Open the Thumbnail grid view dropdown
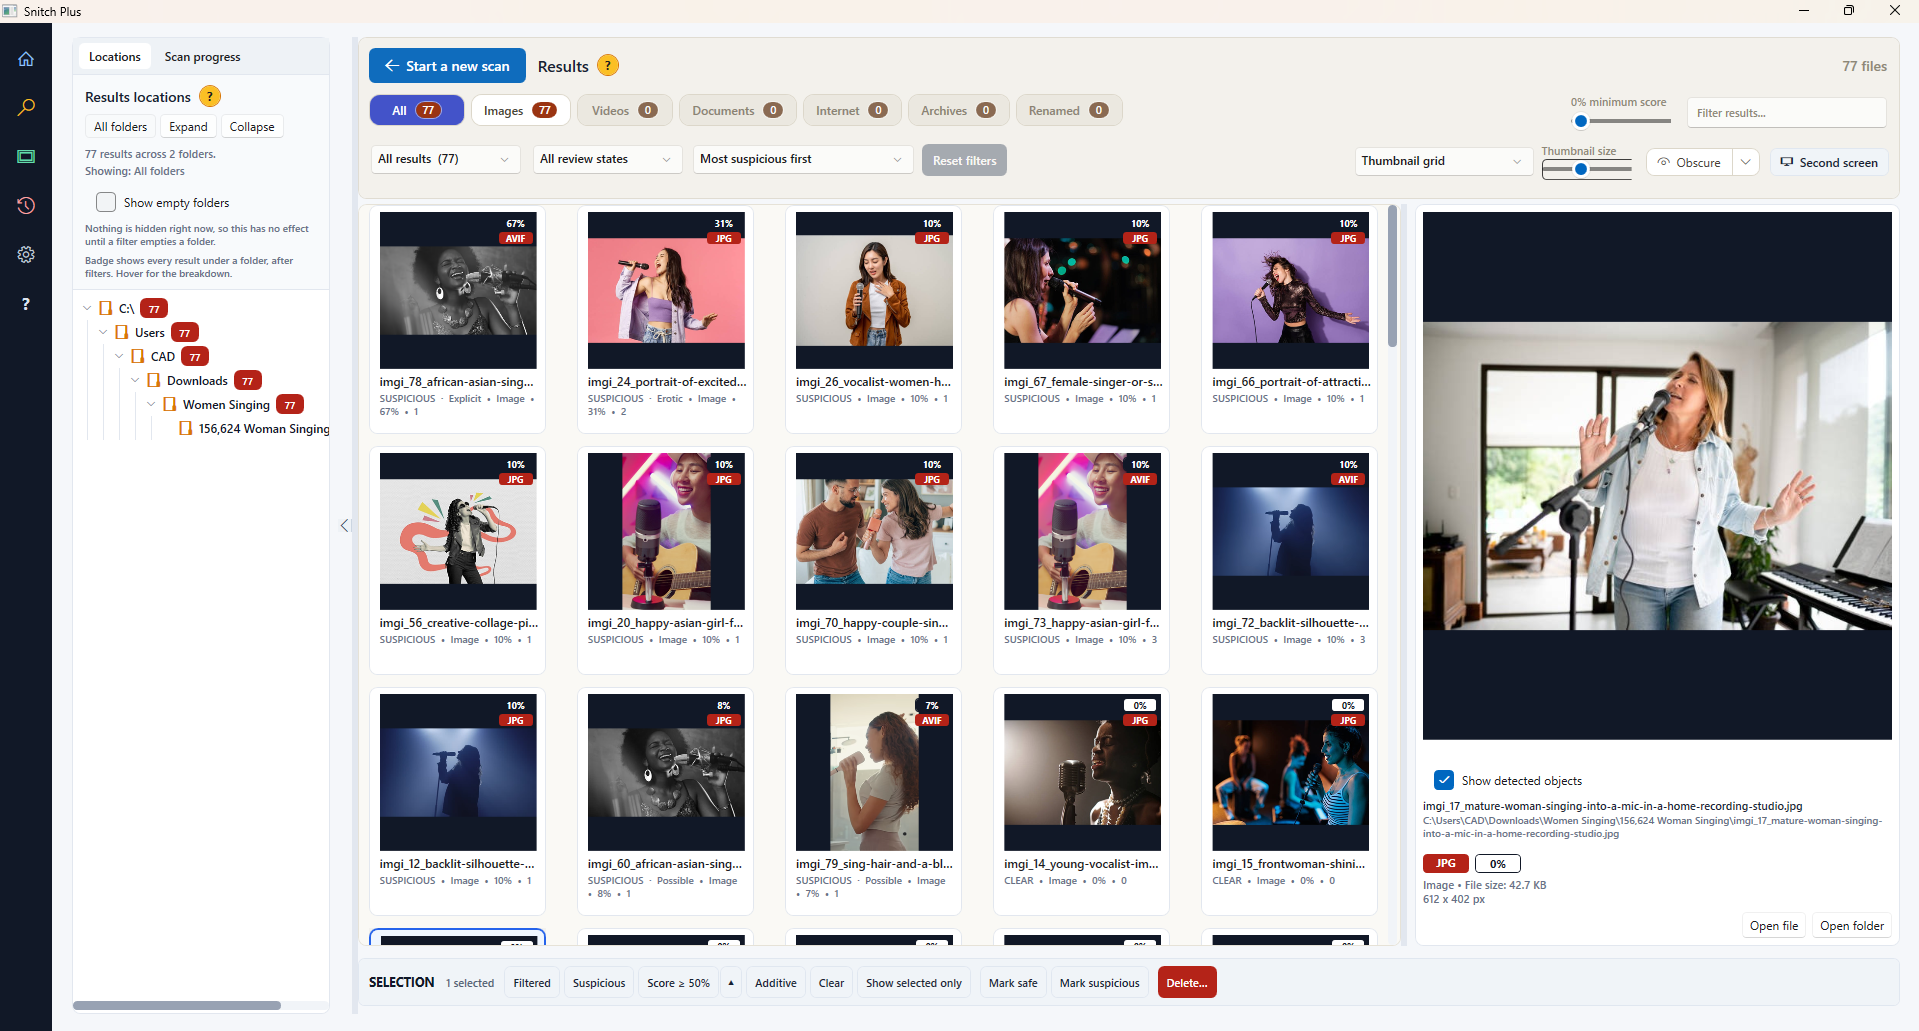1919x1031 pixels. (1444, 161)
